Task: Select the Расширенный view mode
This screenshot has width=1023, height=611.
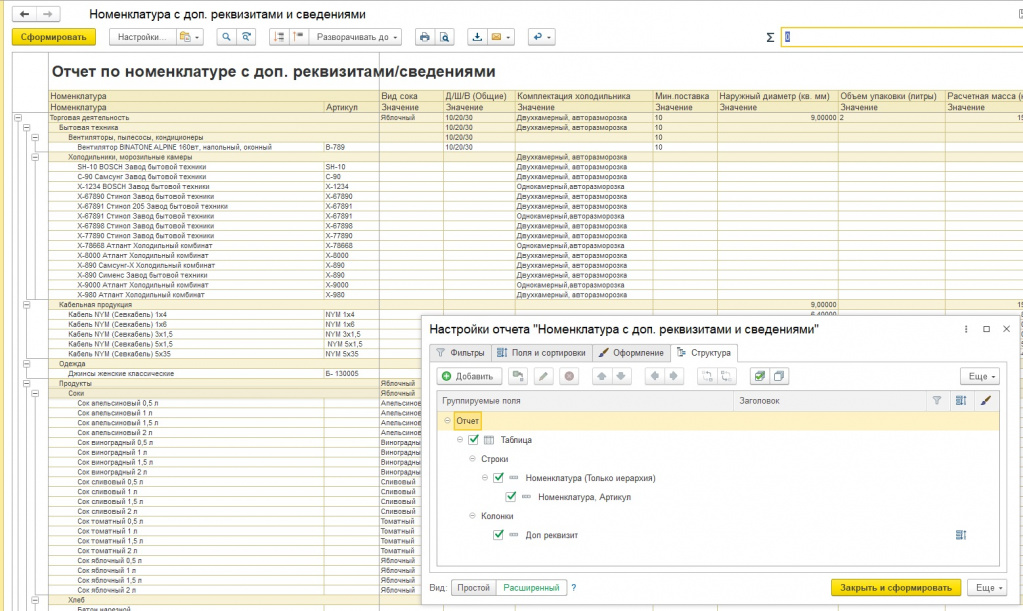Action: coord(531,588)
